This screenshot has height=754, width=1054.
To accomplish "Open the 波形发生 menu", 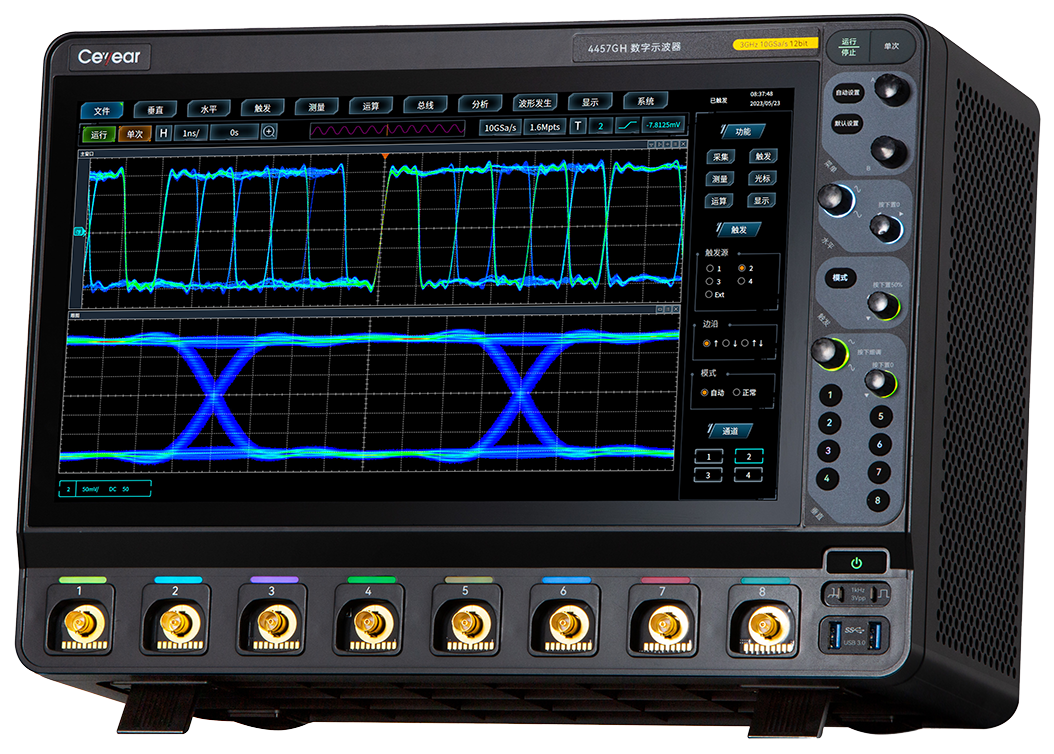I will 537,103.
